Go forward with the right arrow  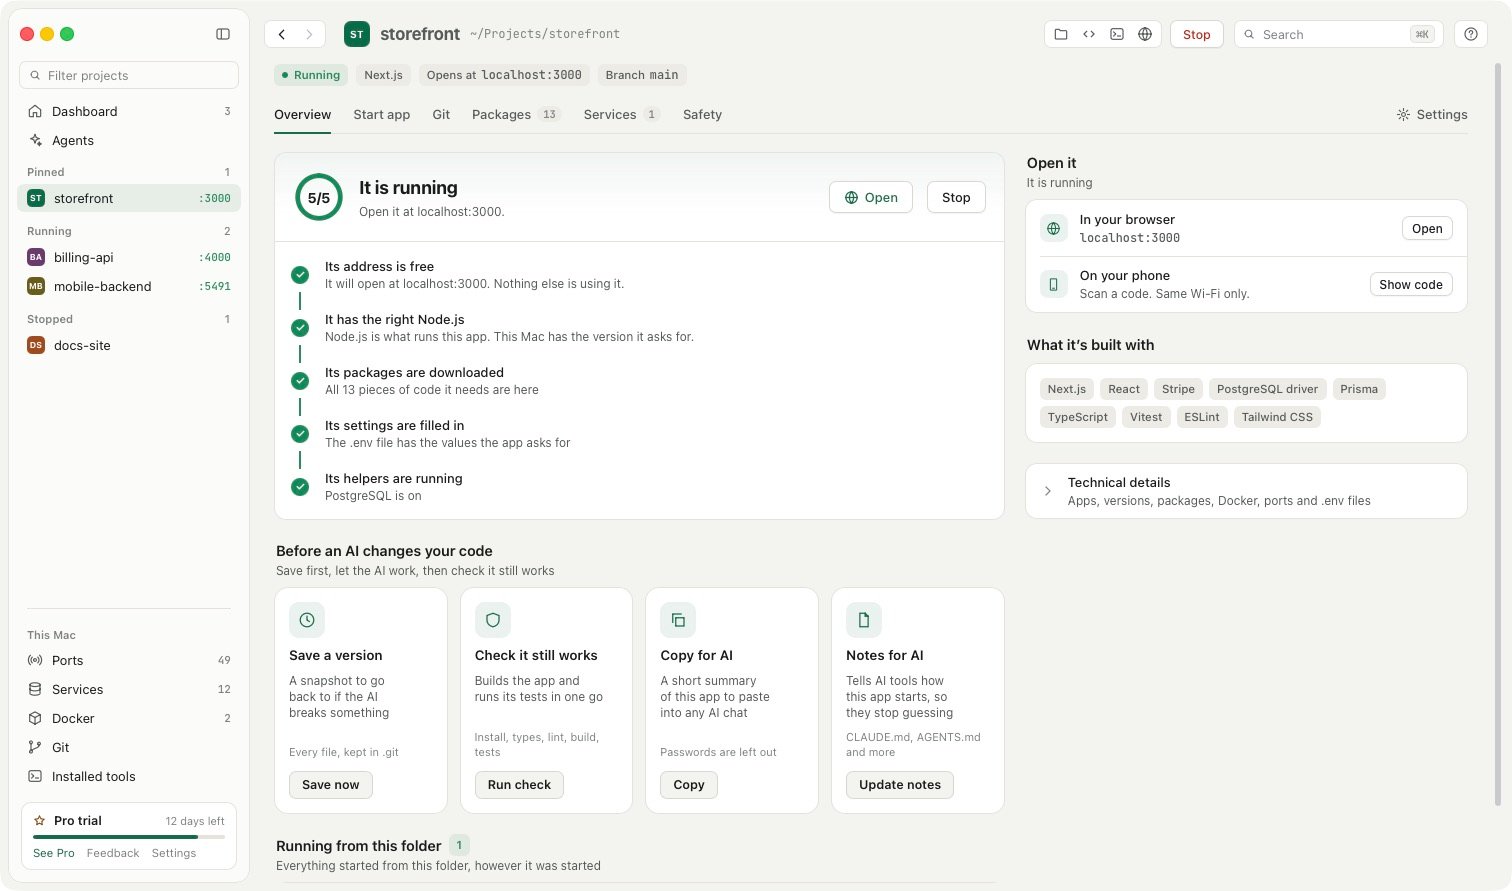[309, 34]
